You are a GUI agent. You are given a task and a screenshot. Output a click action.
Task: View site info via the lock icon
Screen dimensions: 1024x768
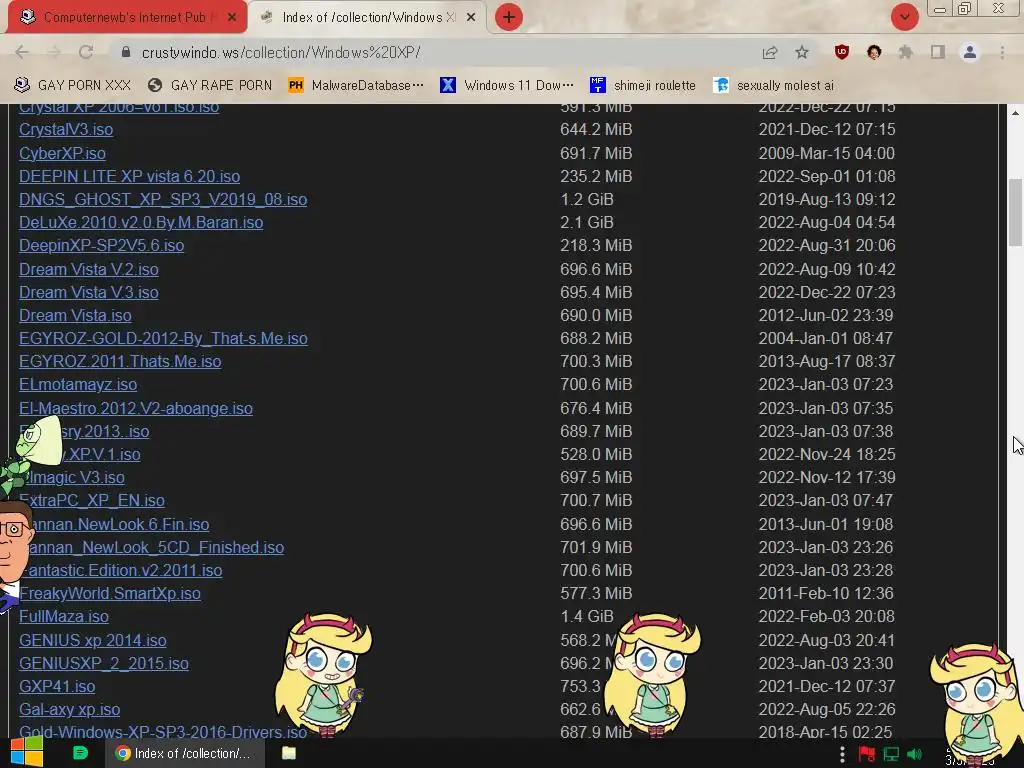[126, 52]
